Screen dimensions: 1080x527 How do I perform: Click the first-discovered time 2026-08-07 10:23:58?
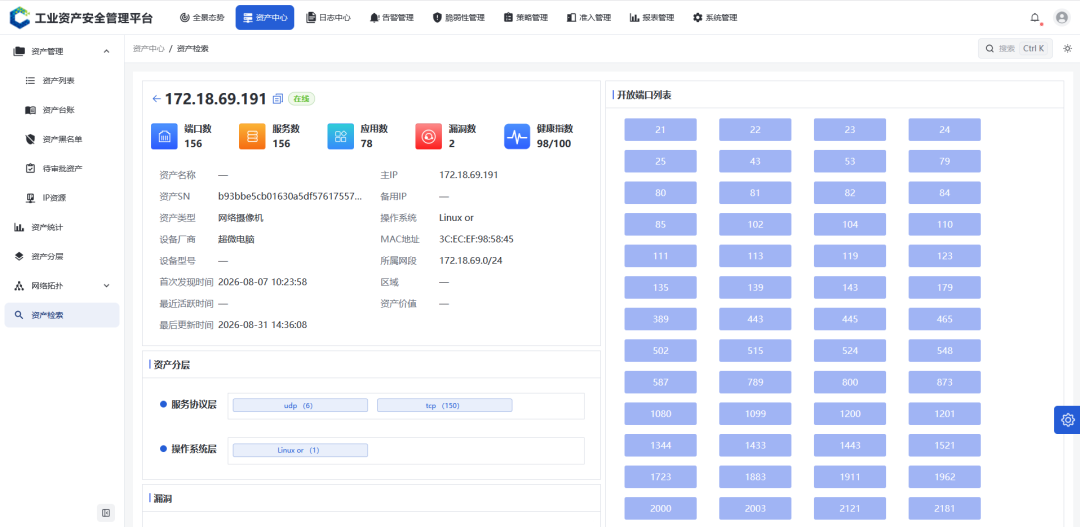point(262,282)
